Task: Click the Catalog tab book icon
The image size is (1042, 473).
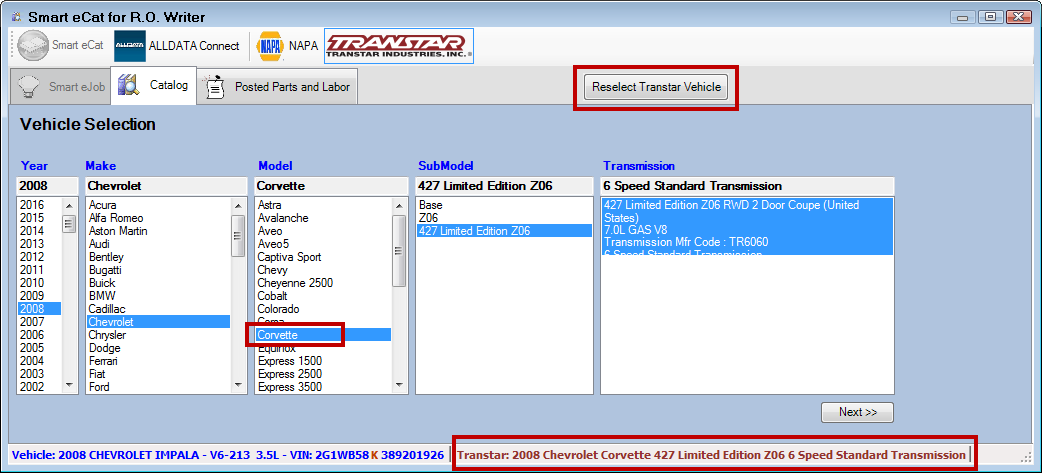Action: pyautogui.click(x=129, y=86)
